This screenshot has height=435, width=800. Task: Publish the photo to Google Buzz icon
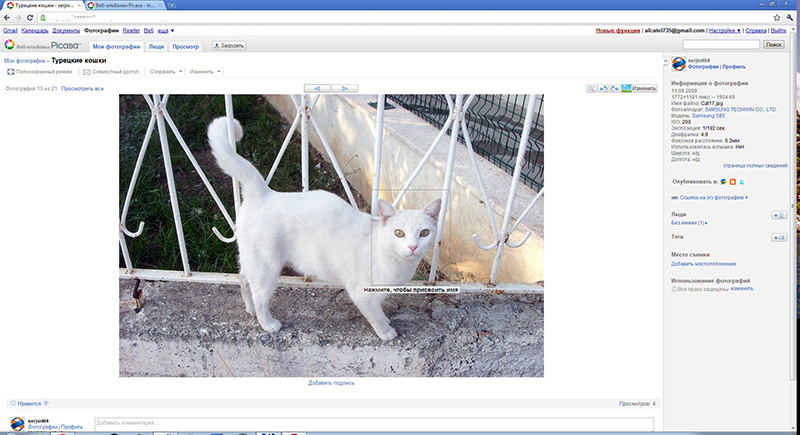click(x=724, y=182)
